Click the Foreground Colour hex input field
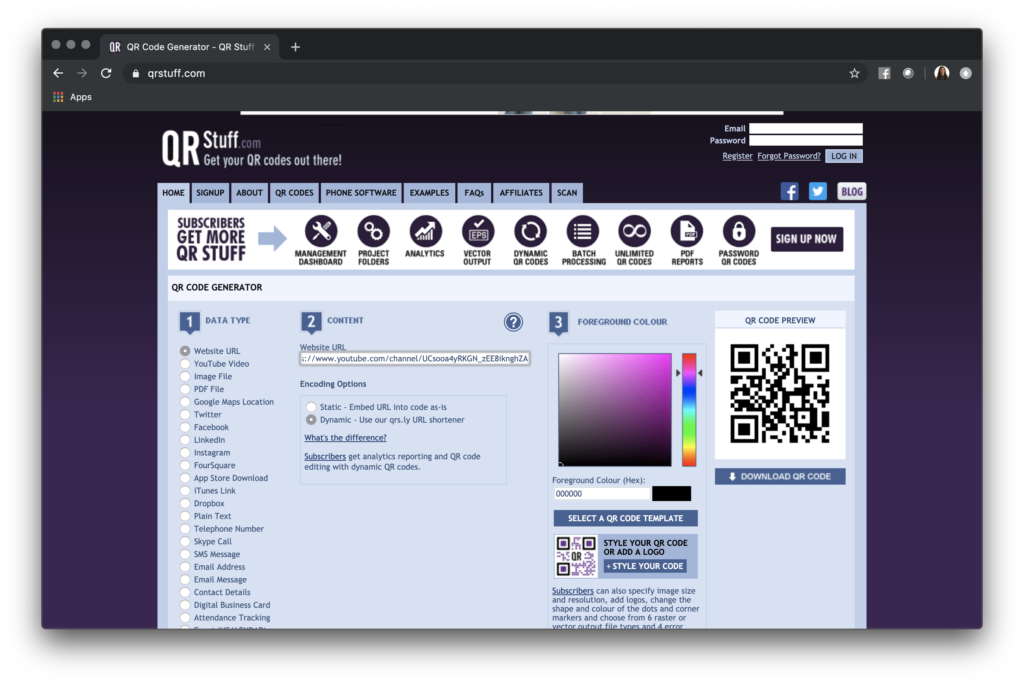The image size is (1024, 684). click(600, 493)
